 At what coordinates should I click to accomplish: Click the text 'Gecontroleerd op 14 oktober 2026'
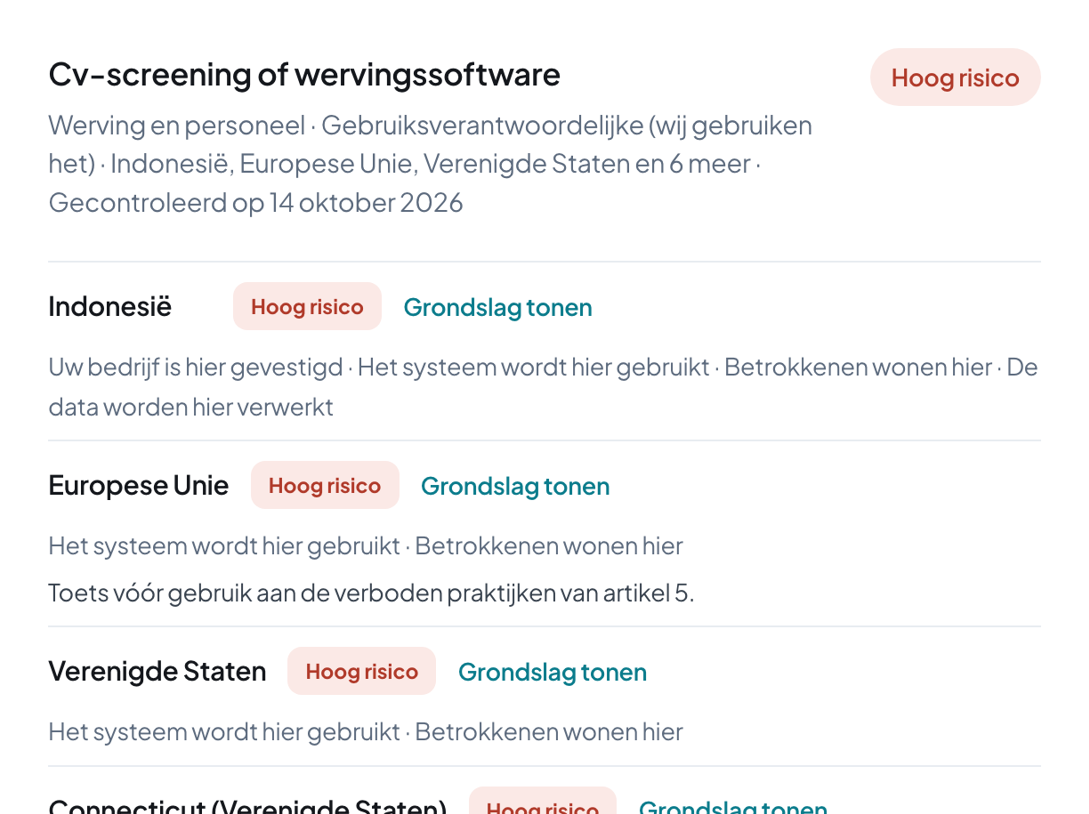coord(256,203)
